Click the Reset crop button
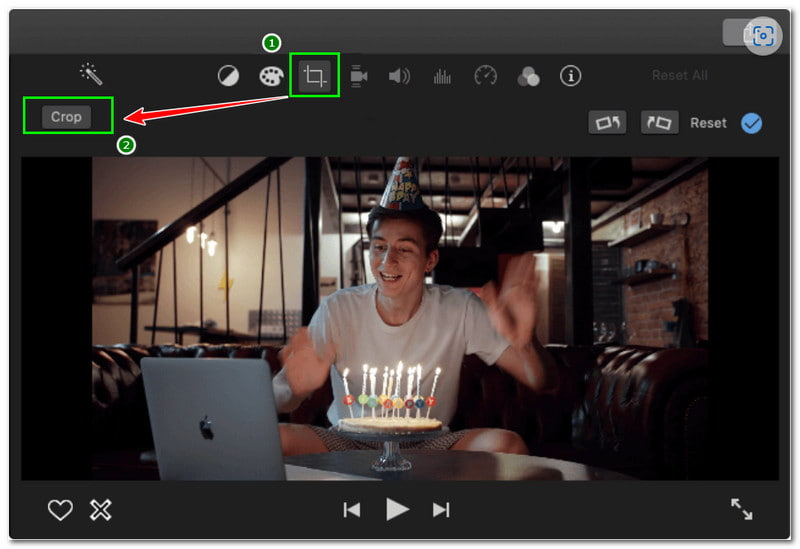Image resolution: width=800 pixels, height=549 pixels. coord(708,123)
